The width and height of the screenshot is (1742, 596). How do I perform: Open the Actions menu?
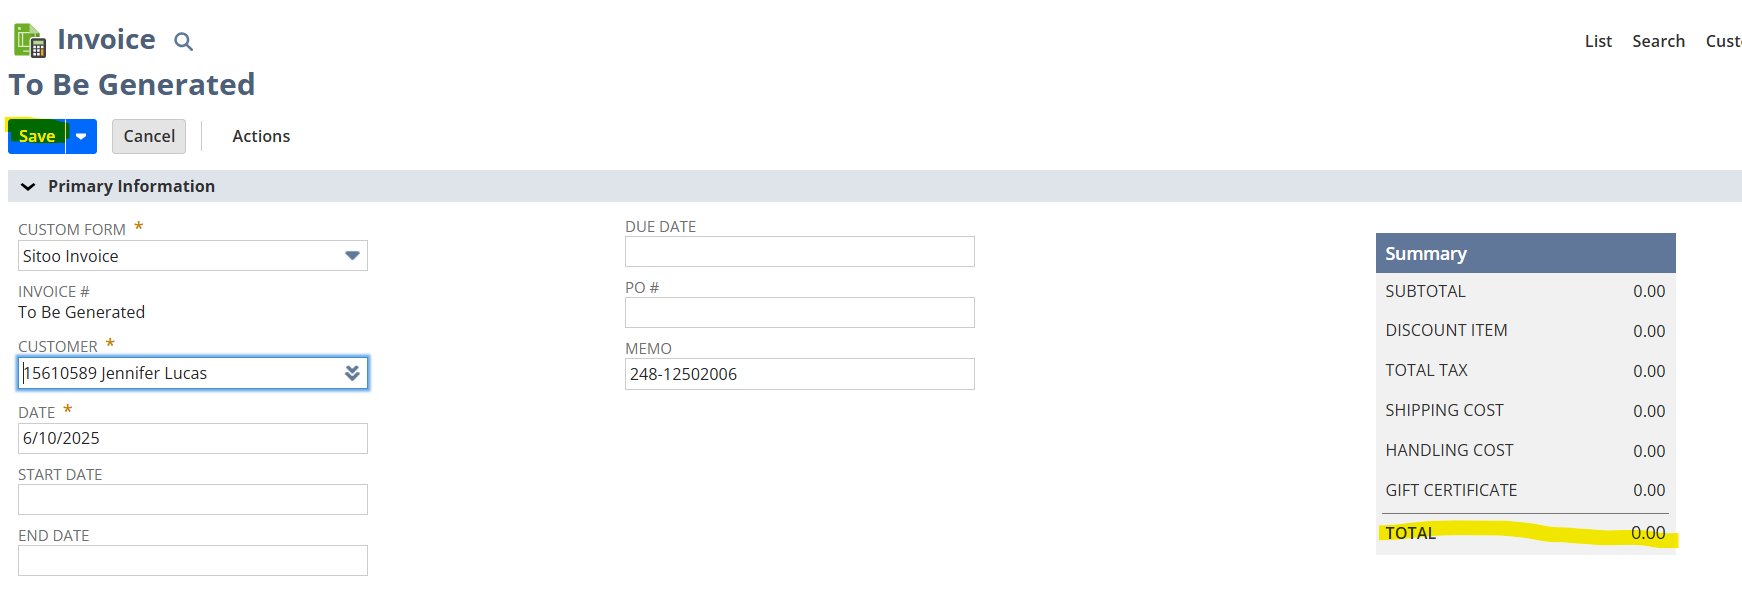pyautogui.click(x=261, y=136)
